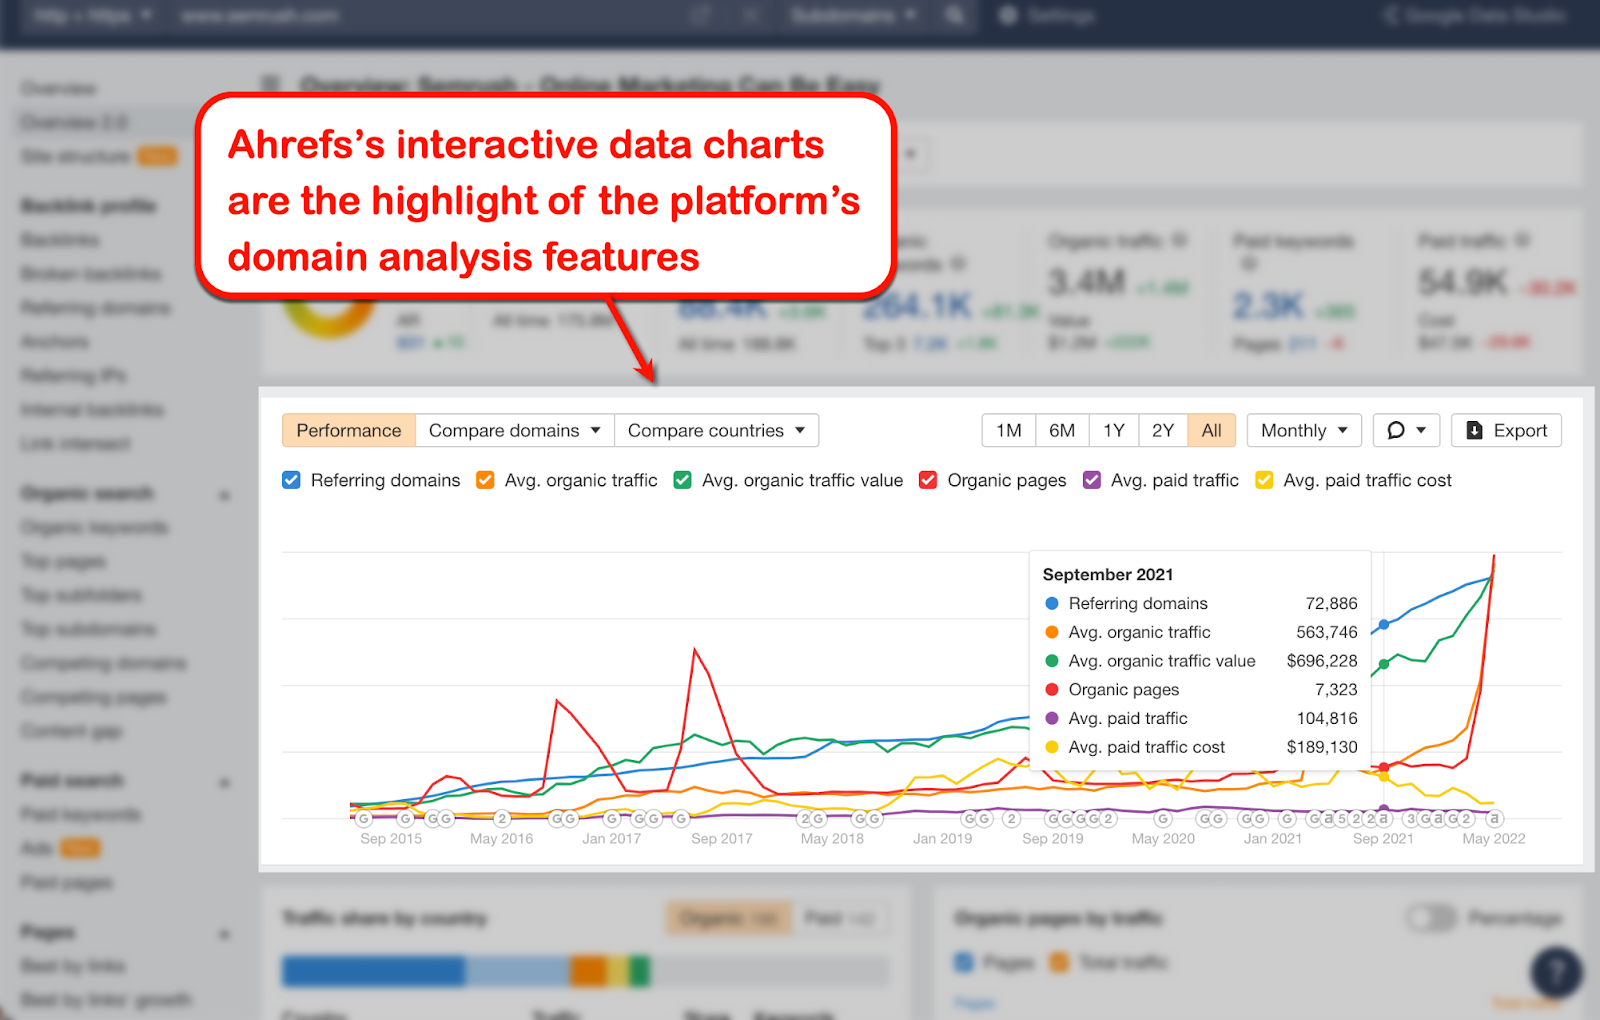Screen dimensions: 1600x1020
Task: Switch to the 1Y range
Action: 1114,430
